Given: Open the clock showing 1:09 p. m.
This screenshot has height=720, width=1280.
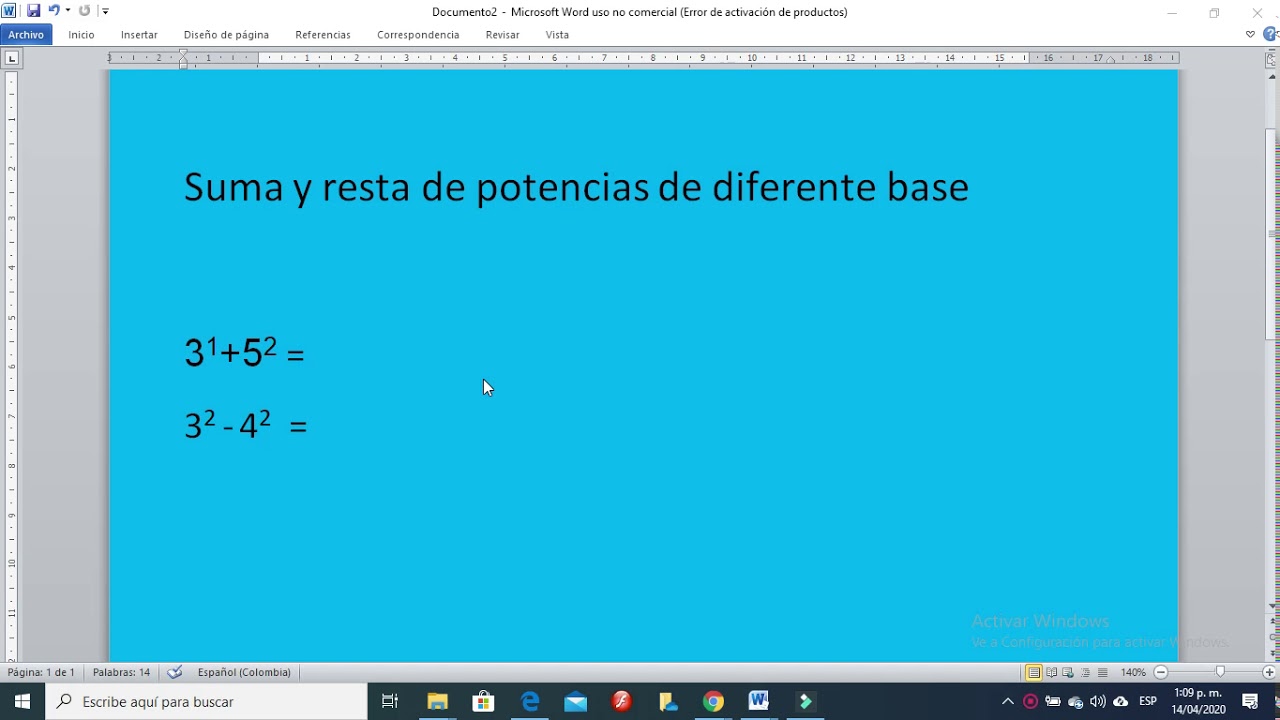Looking at the screenshot, I should click(1199, 701).
